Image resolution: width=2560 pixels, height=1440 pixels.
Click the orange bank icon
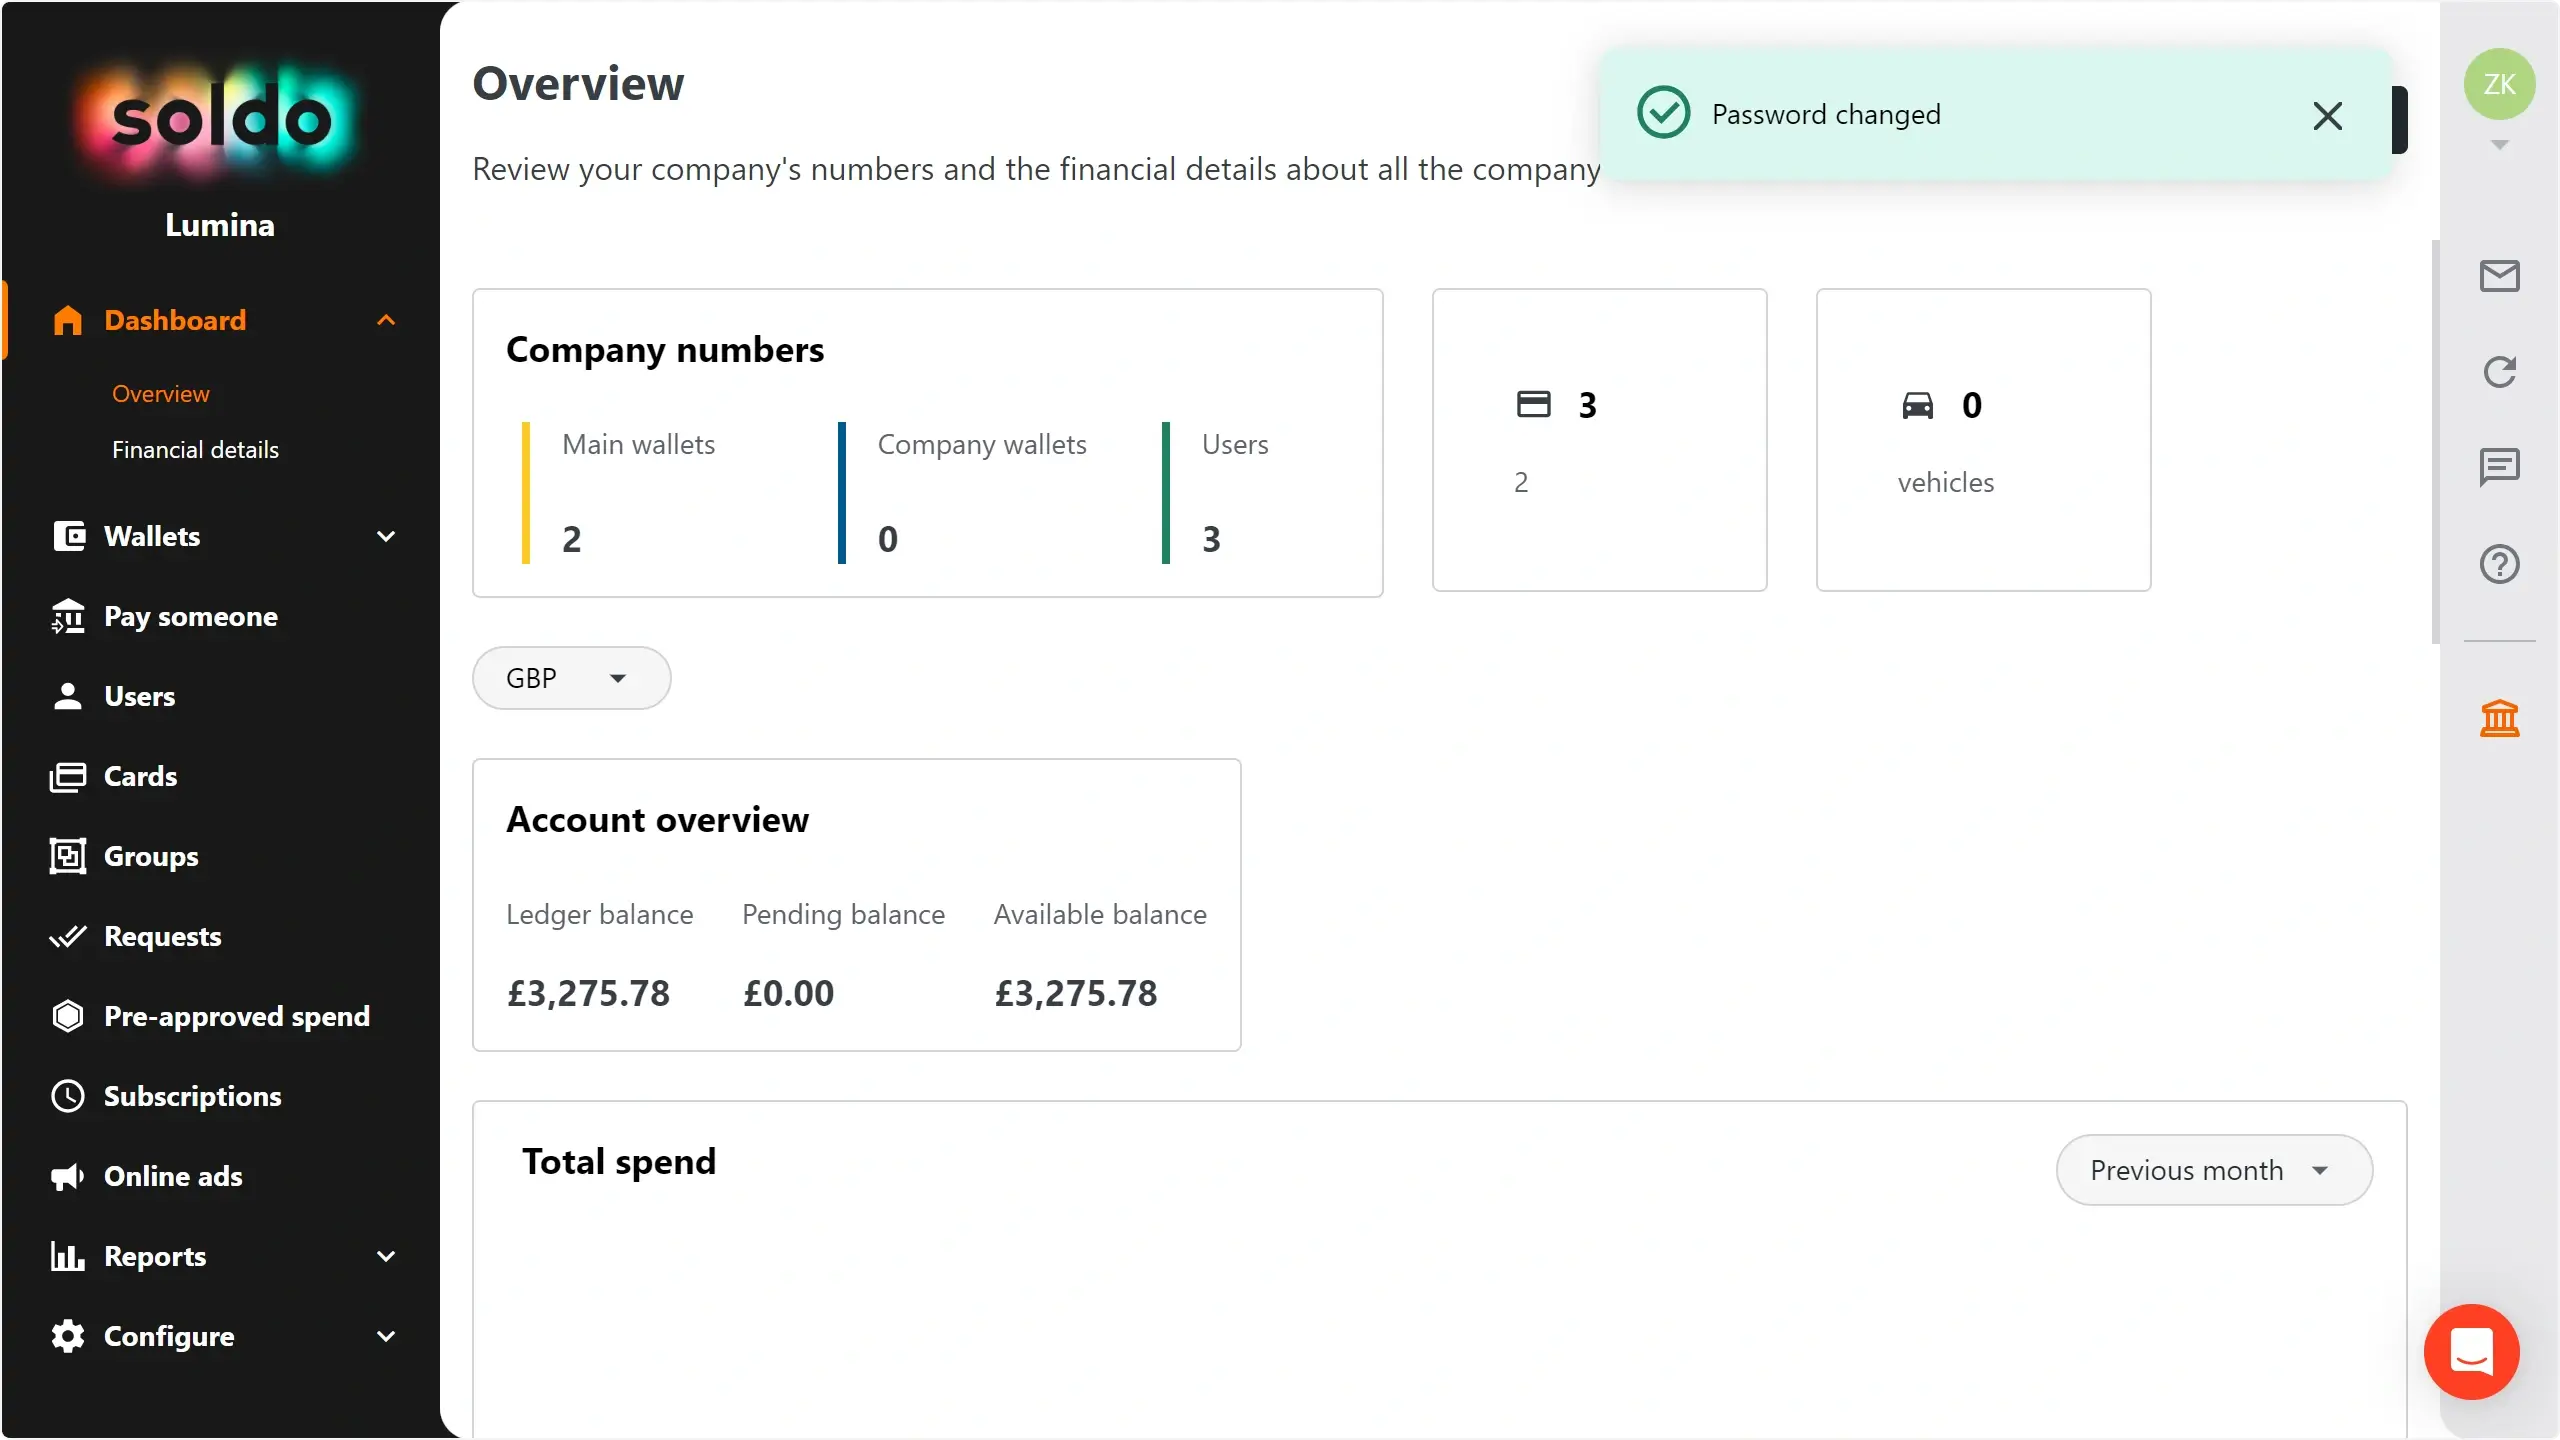tap(2499, 718)
